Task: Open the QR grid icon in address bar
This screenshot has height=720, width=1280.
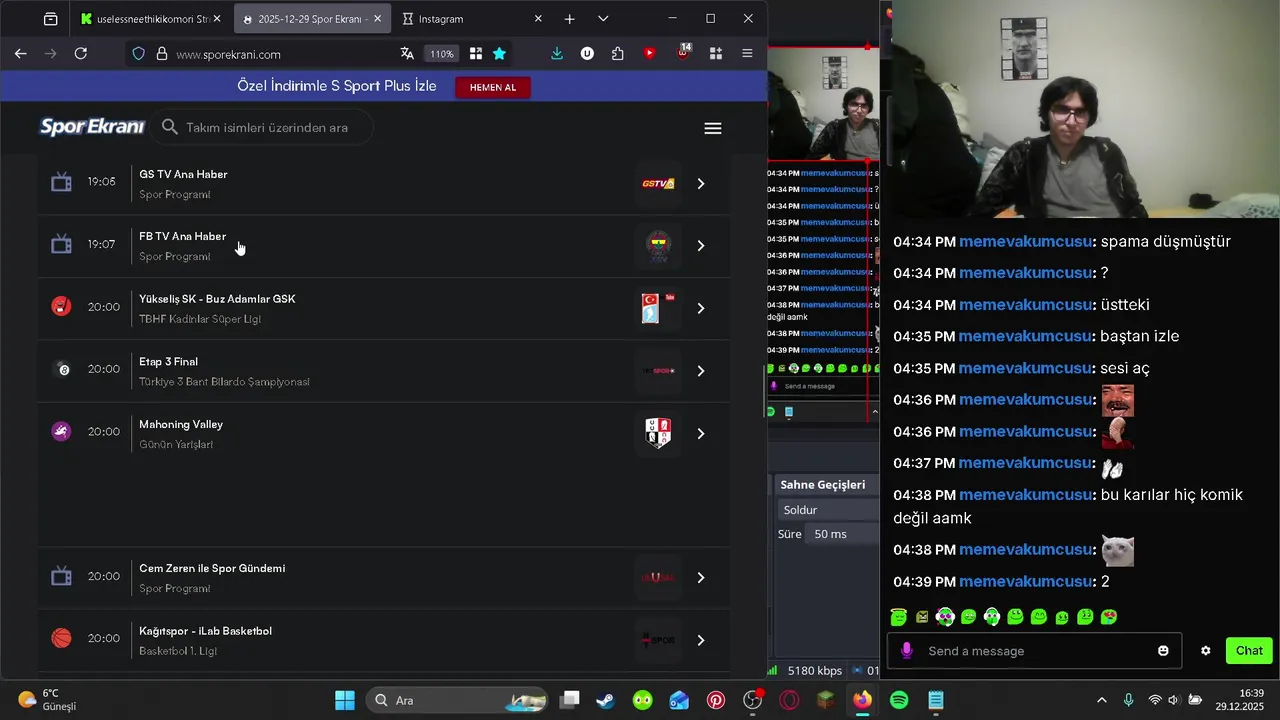Action: tap(476, 54)
